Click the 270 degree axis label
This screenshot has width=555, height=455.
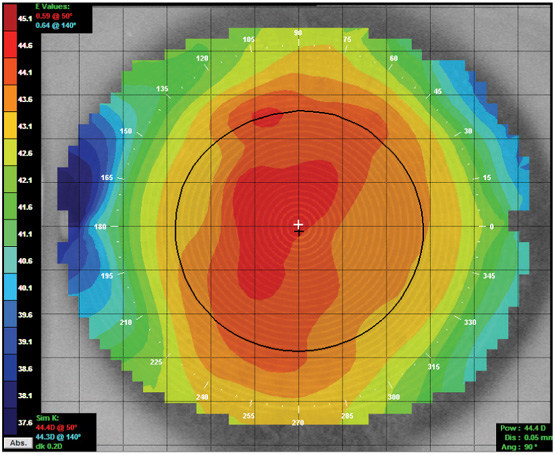(x=298, y=422)
